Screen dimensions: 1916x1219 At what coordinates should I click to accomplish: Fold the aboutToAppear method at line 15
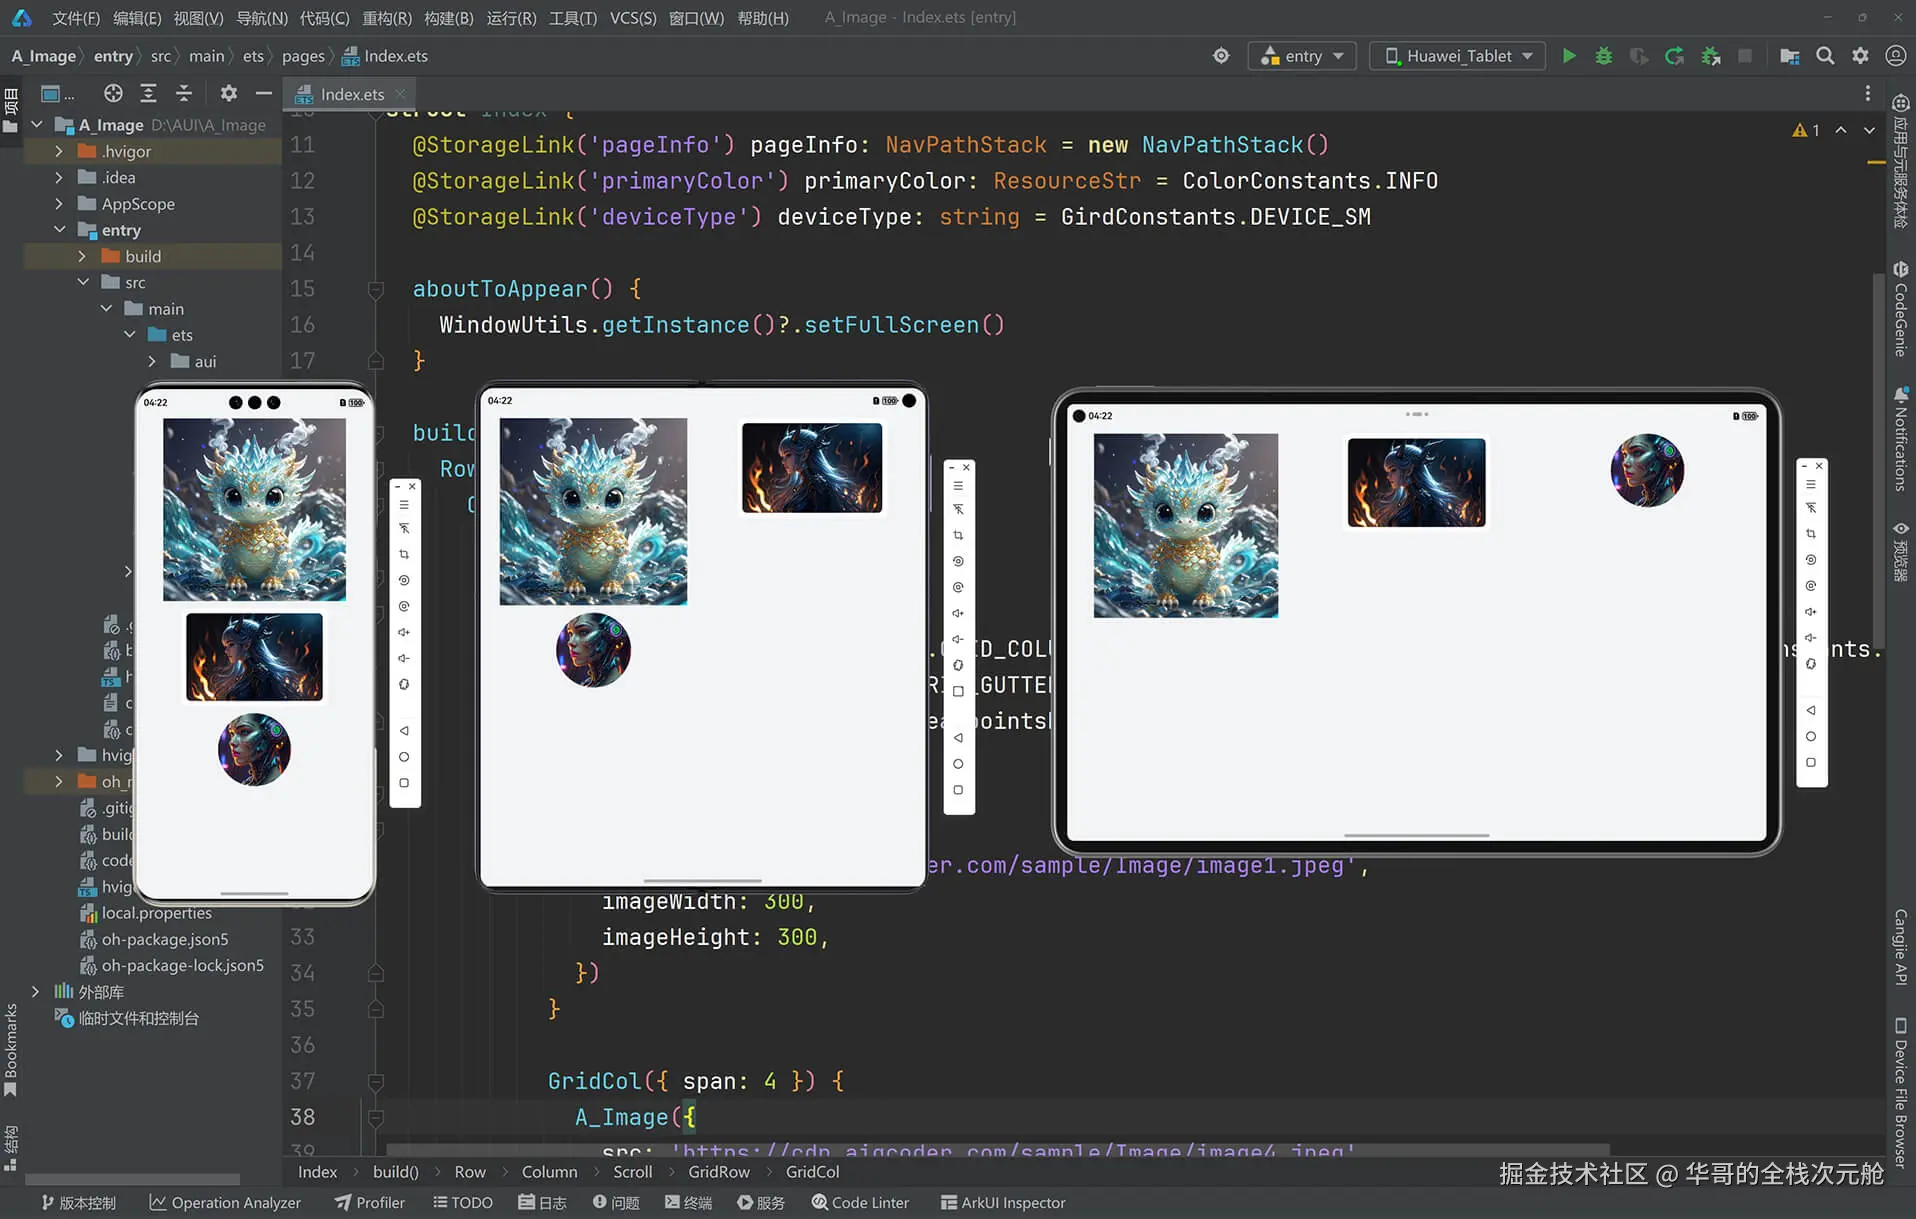coord(376,290)
